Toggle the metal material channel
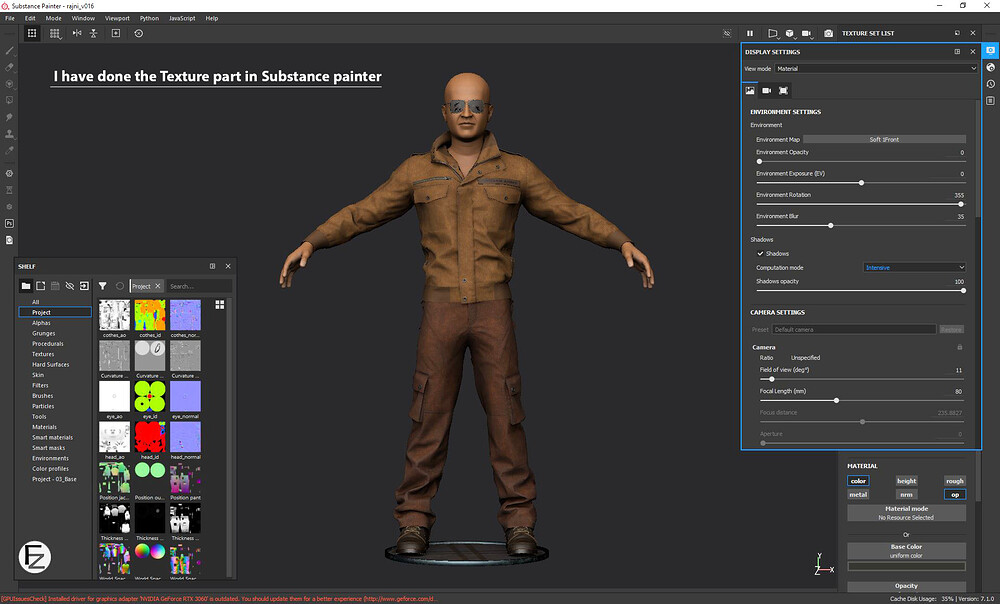Image resolution: width=1000 pixels, height=604 pixels. (858, 494)
